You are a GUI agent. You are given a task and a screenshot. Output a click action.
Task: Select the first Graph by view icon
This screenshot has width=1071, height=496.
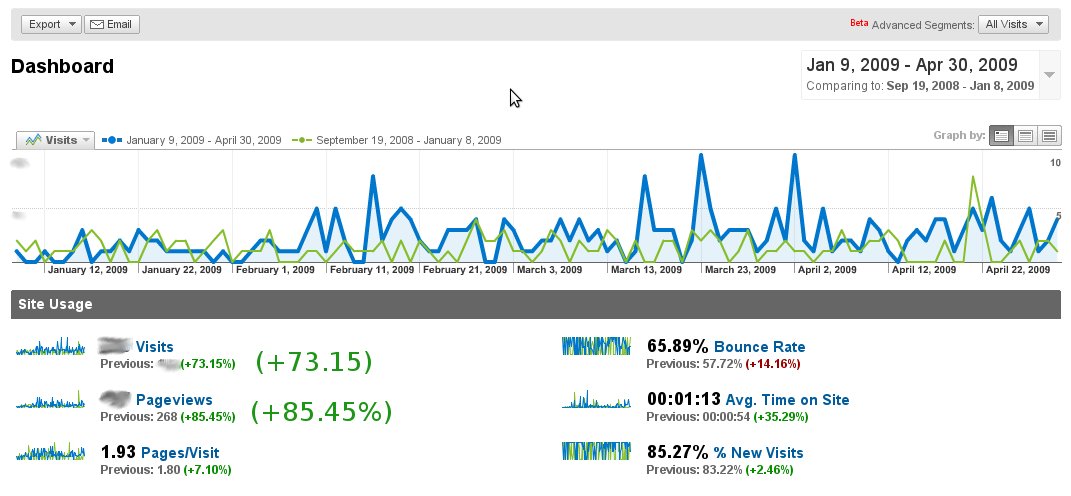coord(1001,136)
